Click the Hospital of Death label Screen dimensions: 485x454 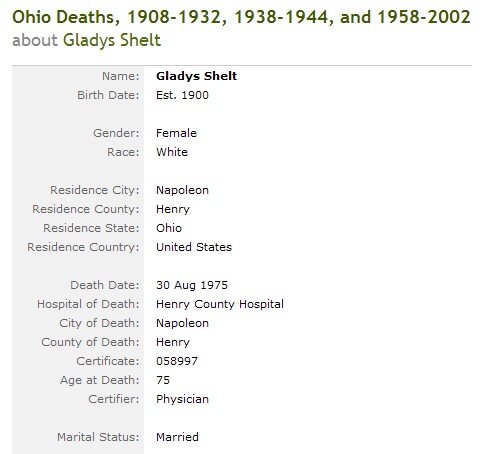pyautogui.click(x=88, y=304)
